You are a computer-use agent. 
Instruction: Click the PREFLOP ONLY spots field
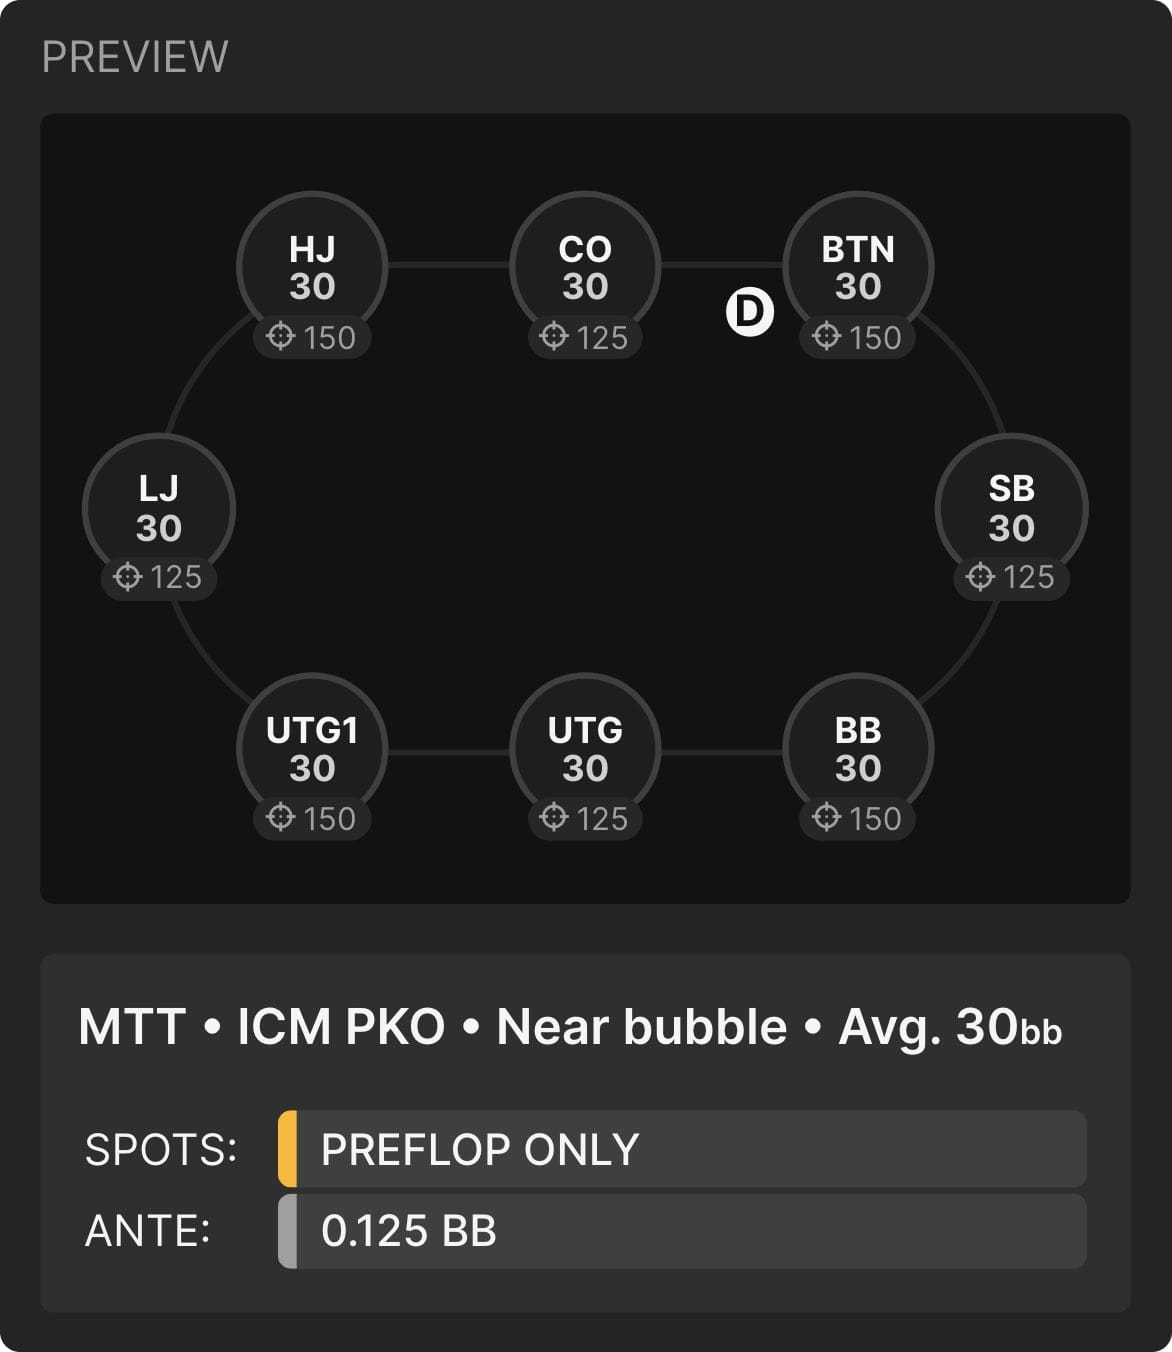pyautogui.click(x=682, y=1149)
